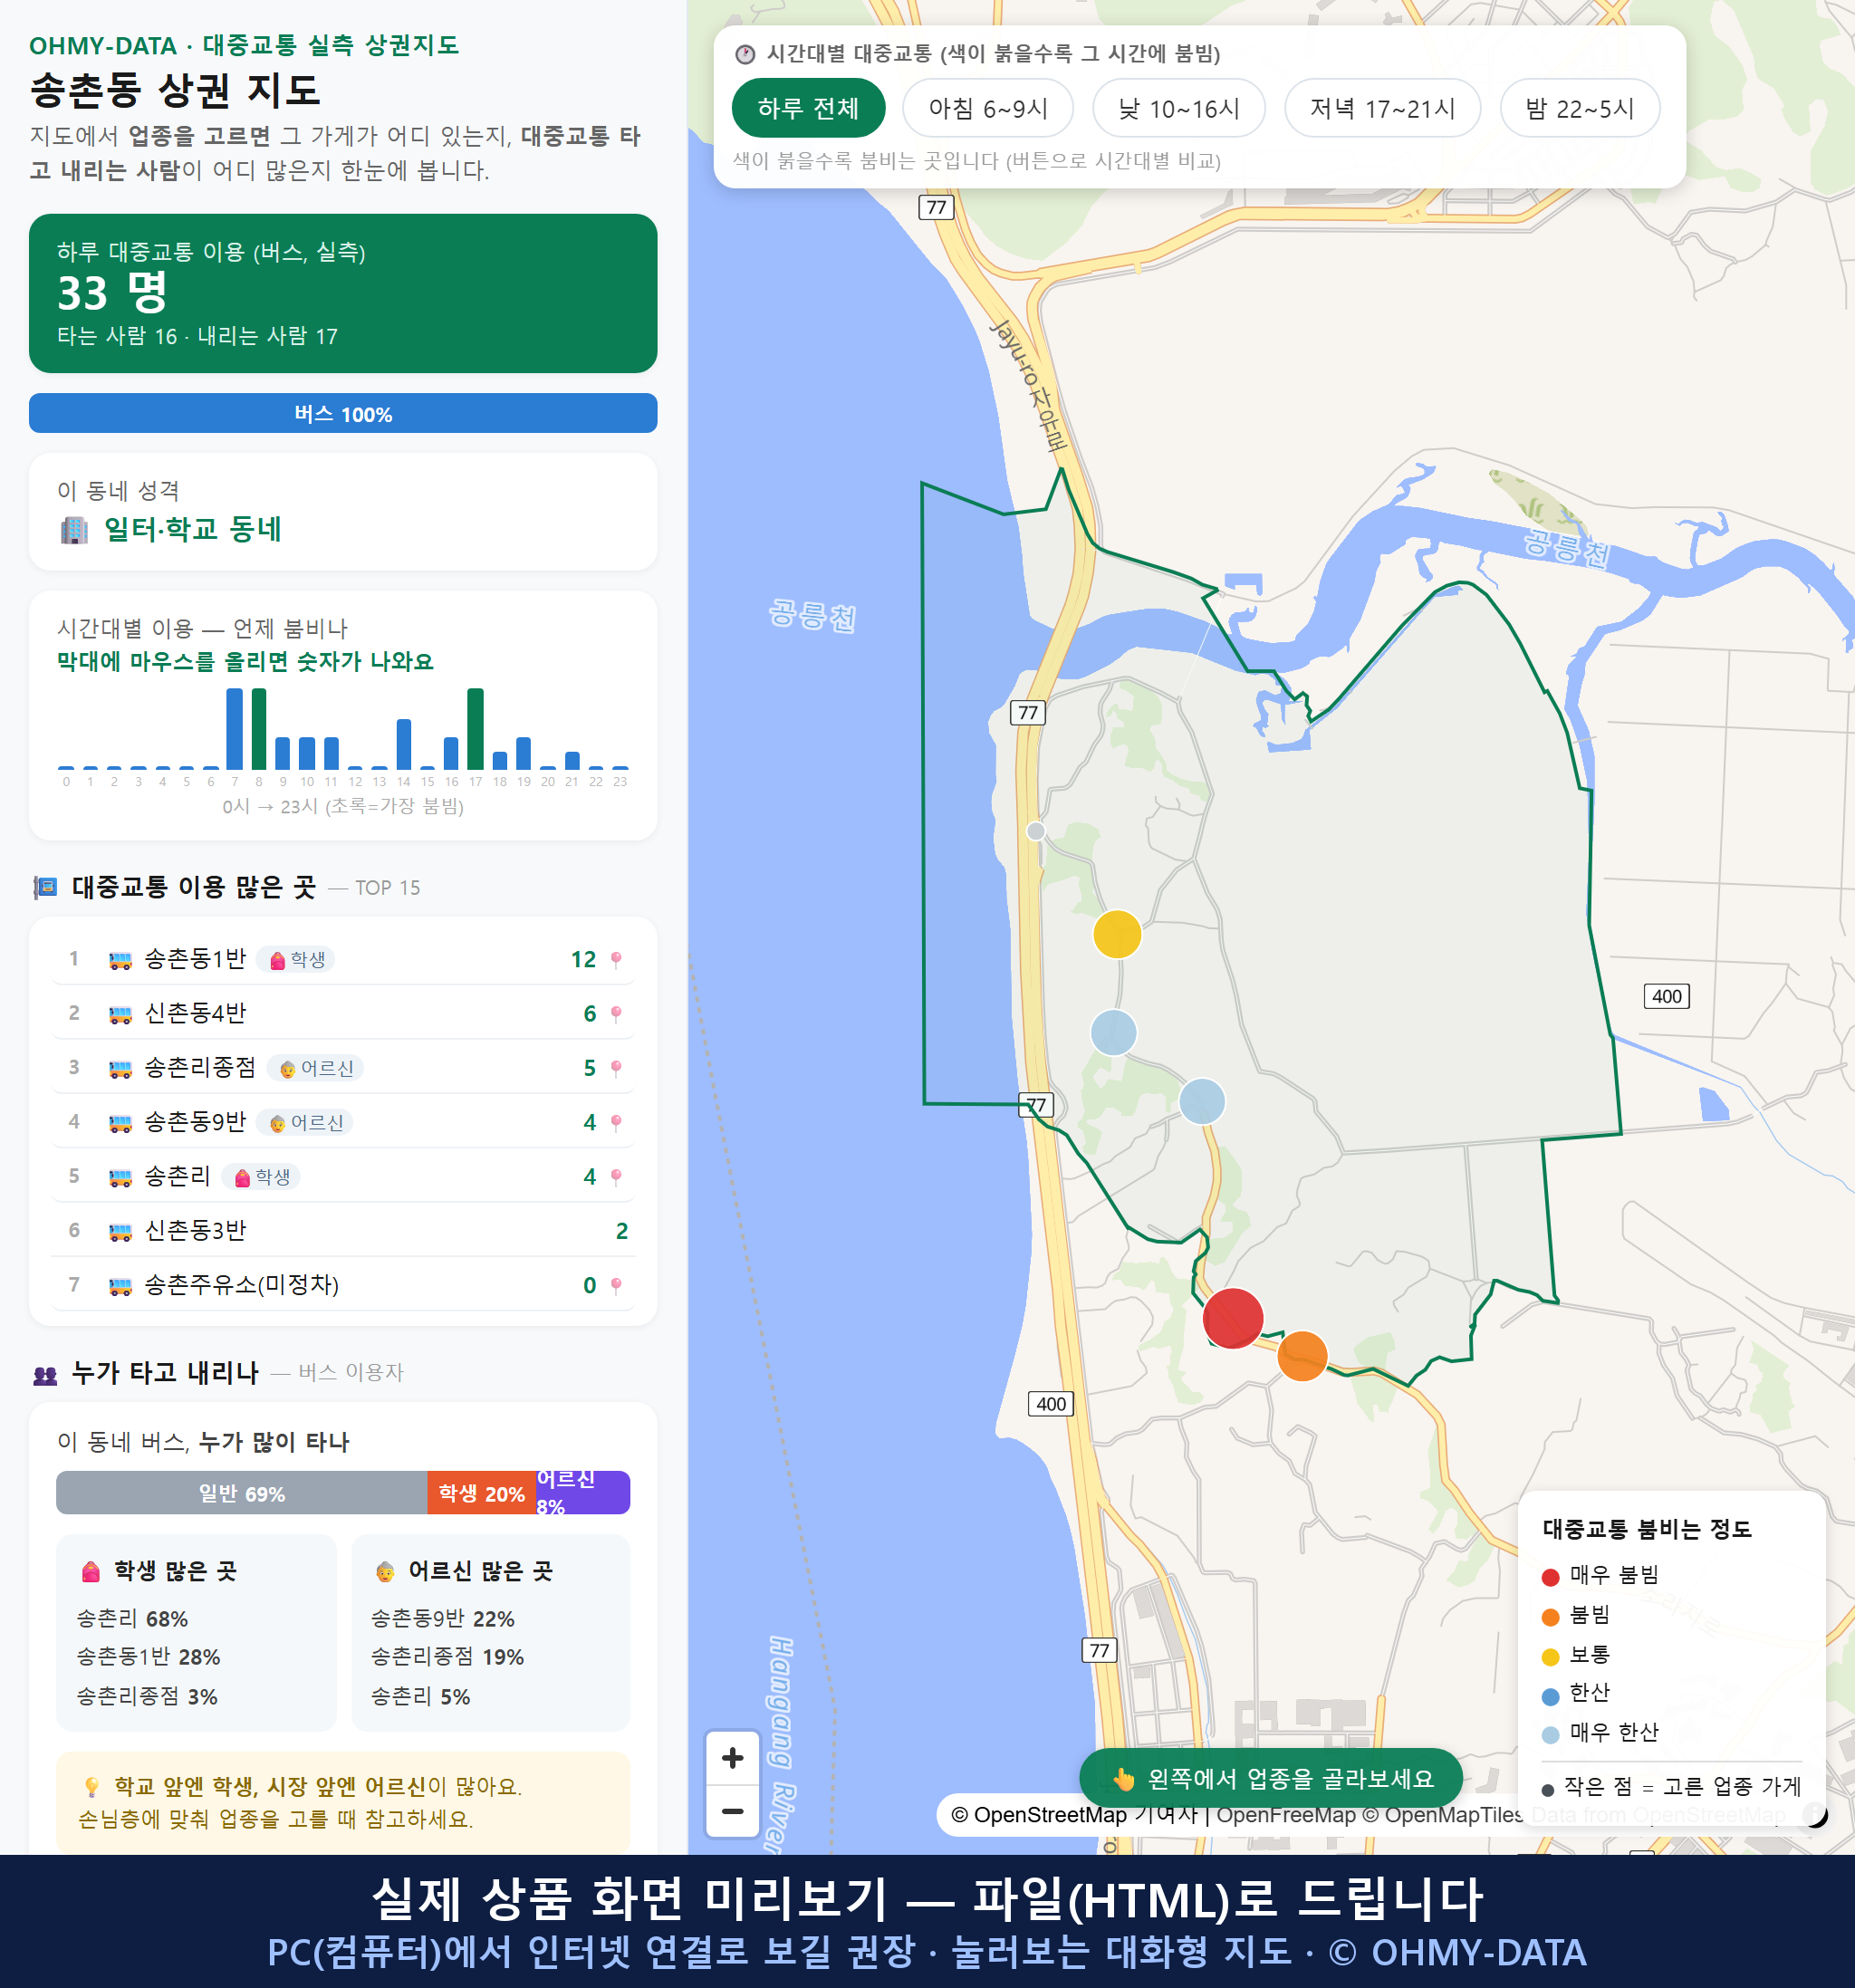1855x1988 pixels.
Task: Click the 학생 tag on 송촌리
Action: (x=261, y=1176)
